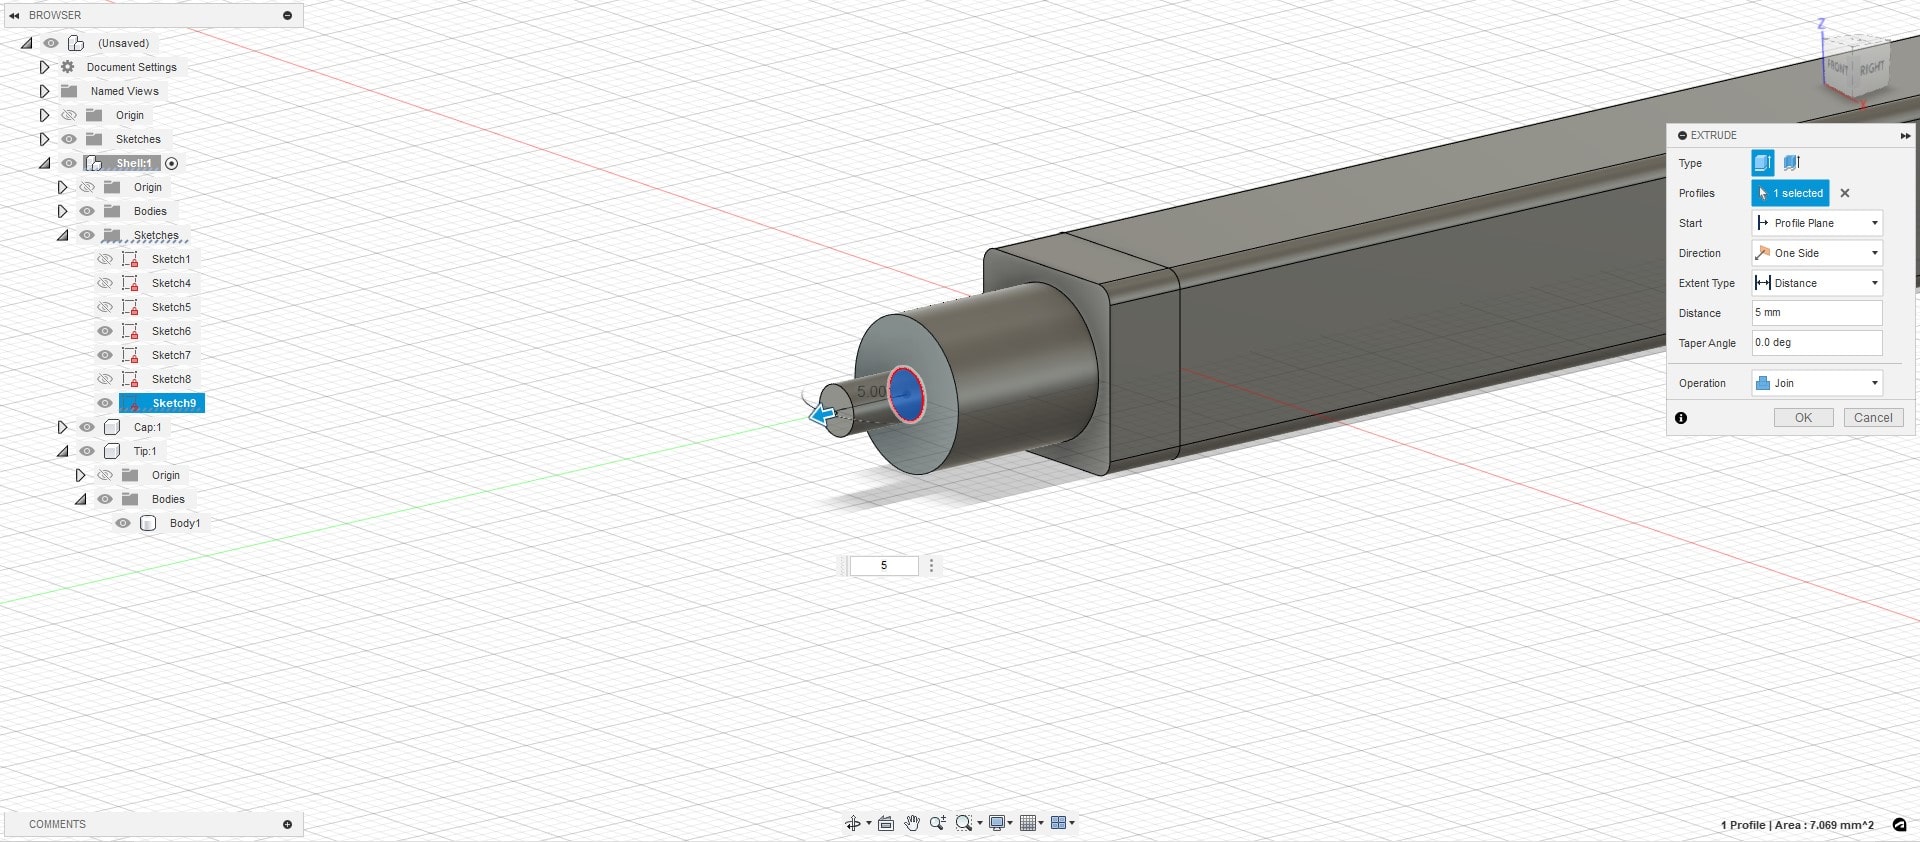The height and width of the screenshot is (842, 1920).
Task: Select Body1 under Tip:1 Bodies
Action: coord(185,523)
